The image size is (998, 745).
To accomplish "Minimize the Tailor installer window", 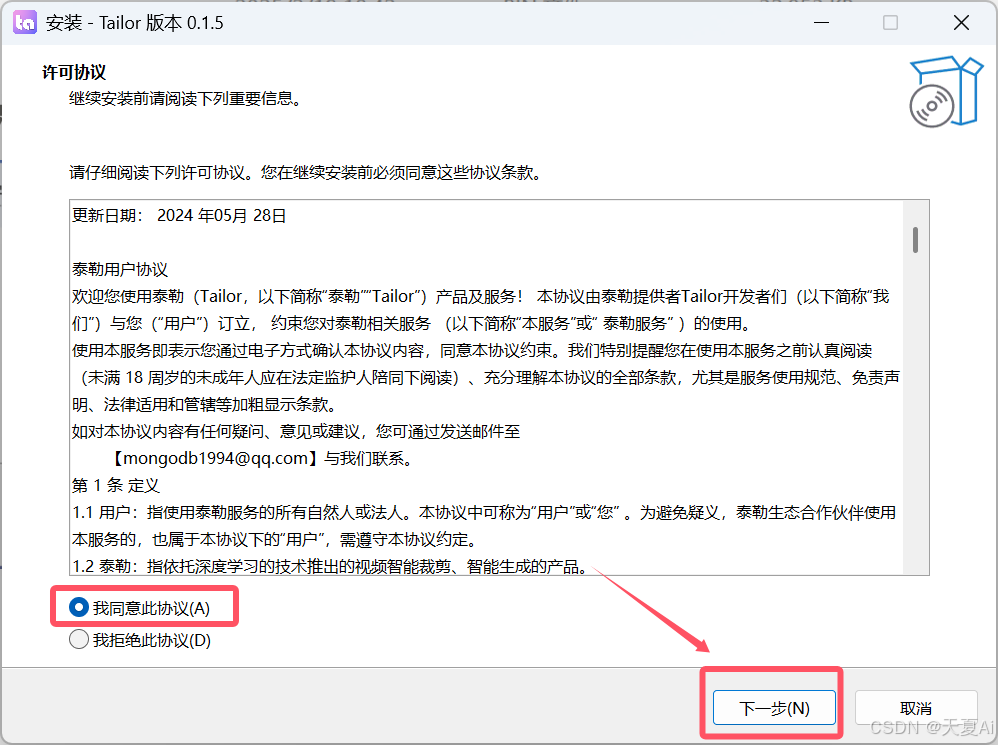I will click(822, 23).
